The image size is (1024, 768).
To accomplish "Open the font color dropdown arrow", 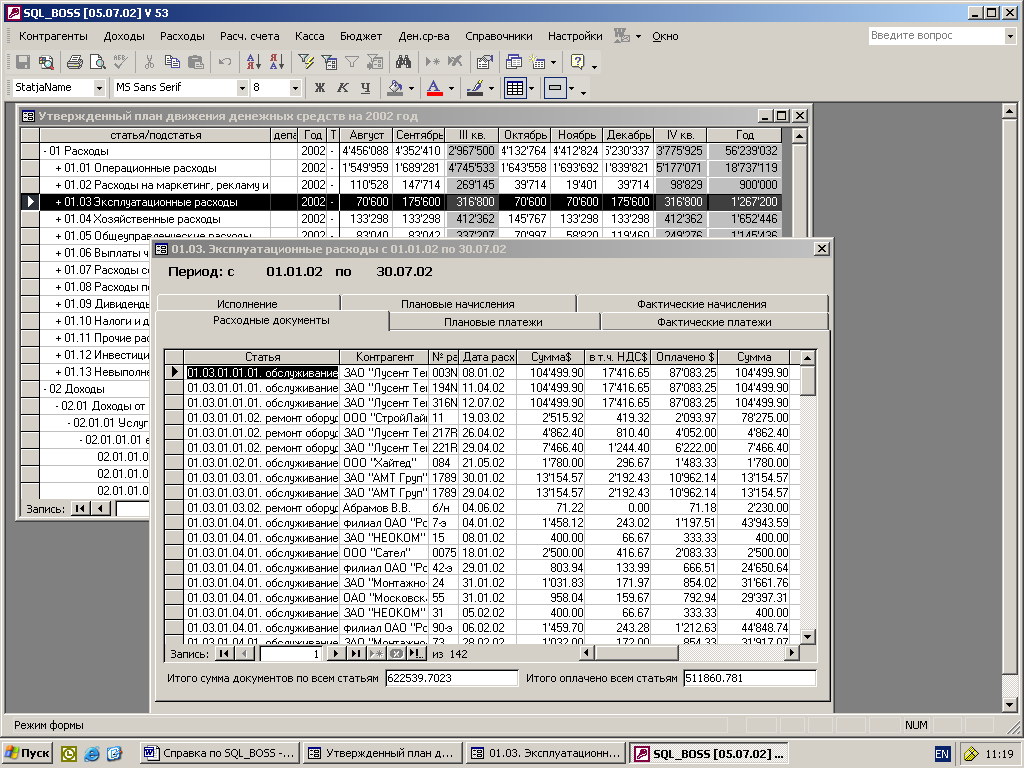I will (x=452, y=88).
